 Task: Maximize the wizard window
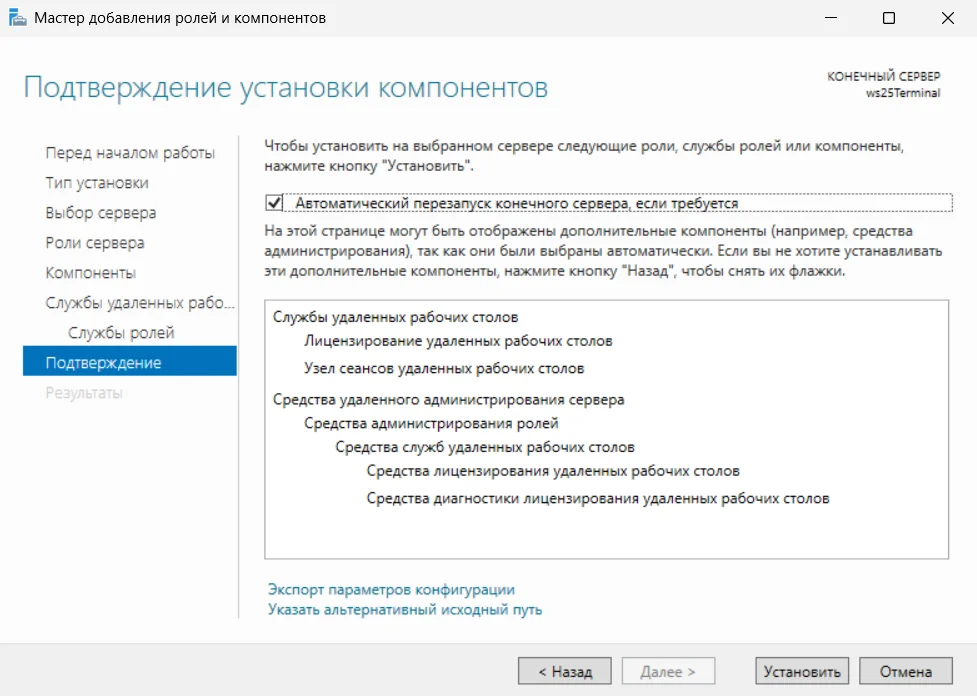pos(889,18)
